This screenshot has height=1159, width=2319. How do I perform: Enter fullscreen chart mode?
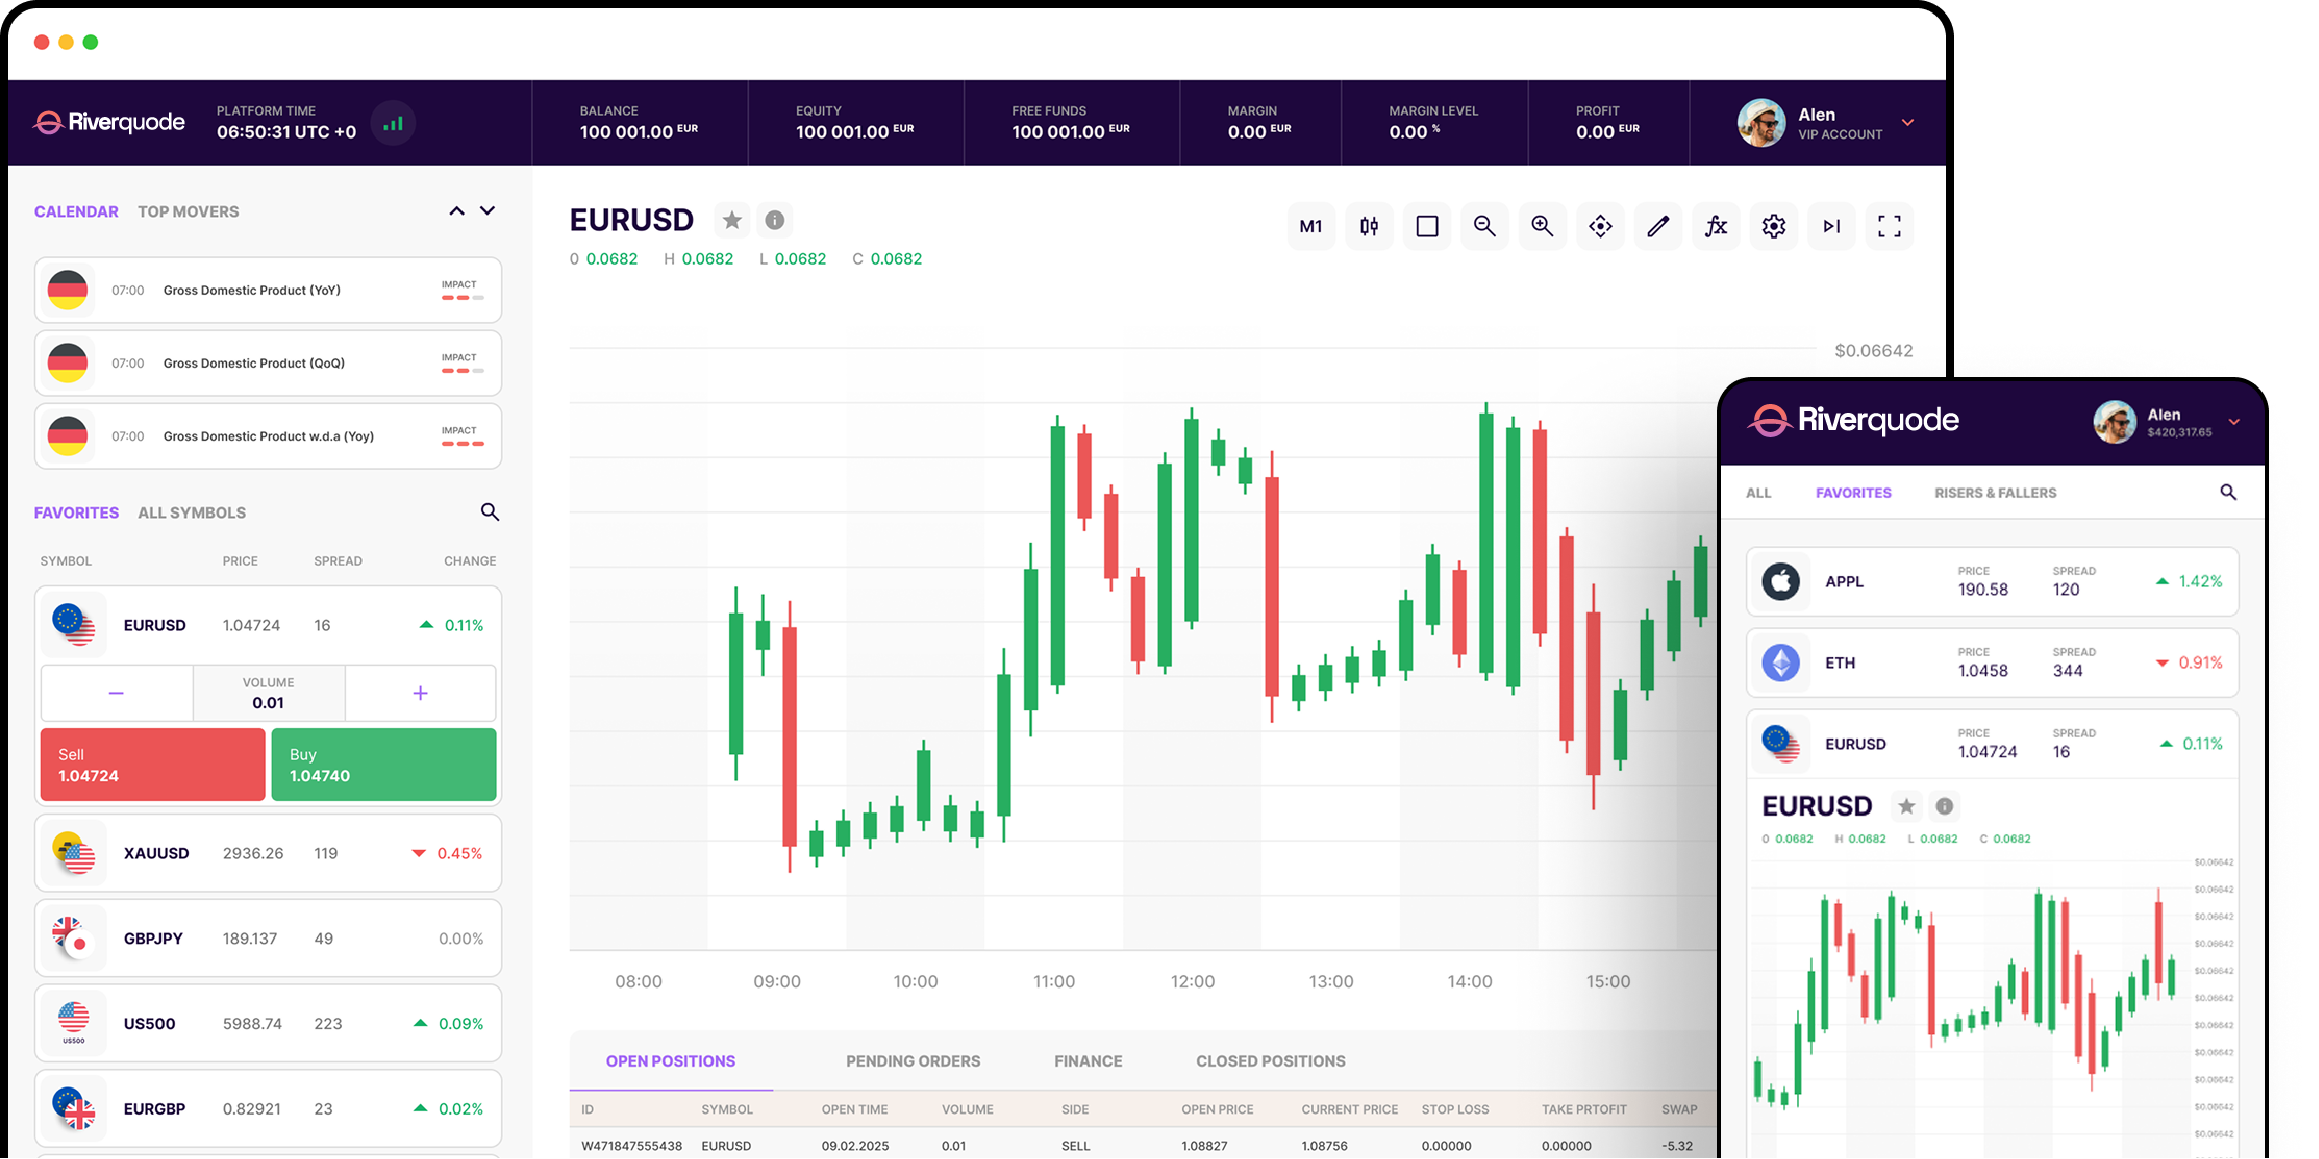(1889, 227)
